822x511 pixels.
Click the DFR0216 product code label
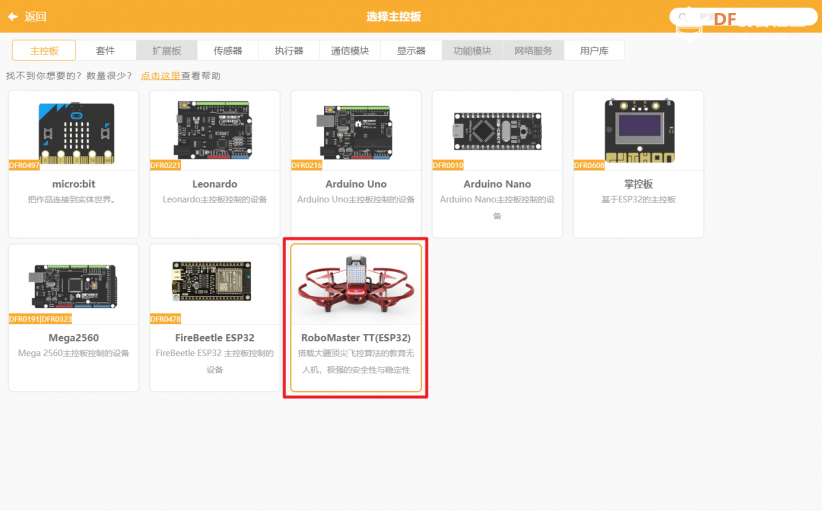307,165
